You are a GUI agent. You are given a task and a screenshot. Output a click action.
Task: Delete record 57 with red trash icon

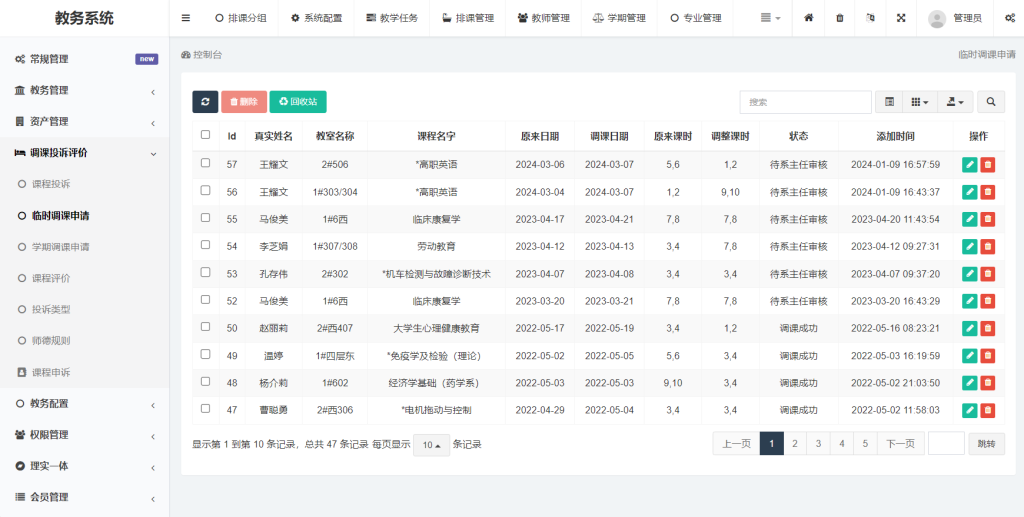(987, 164)
